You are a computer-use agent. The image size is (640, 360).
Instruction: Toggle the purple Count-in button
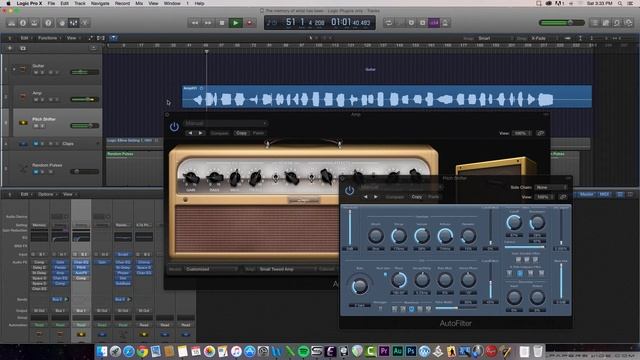pos(433,23)
